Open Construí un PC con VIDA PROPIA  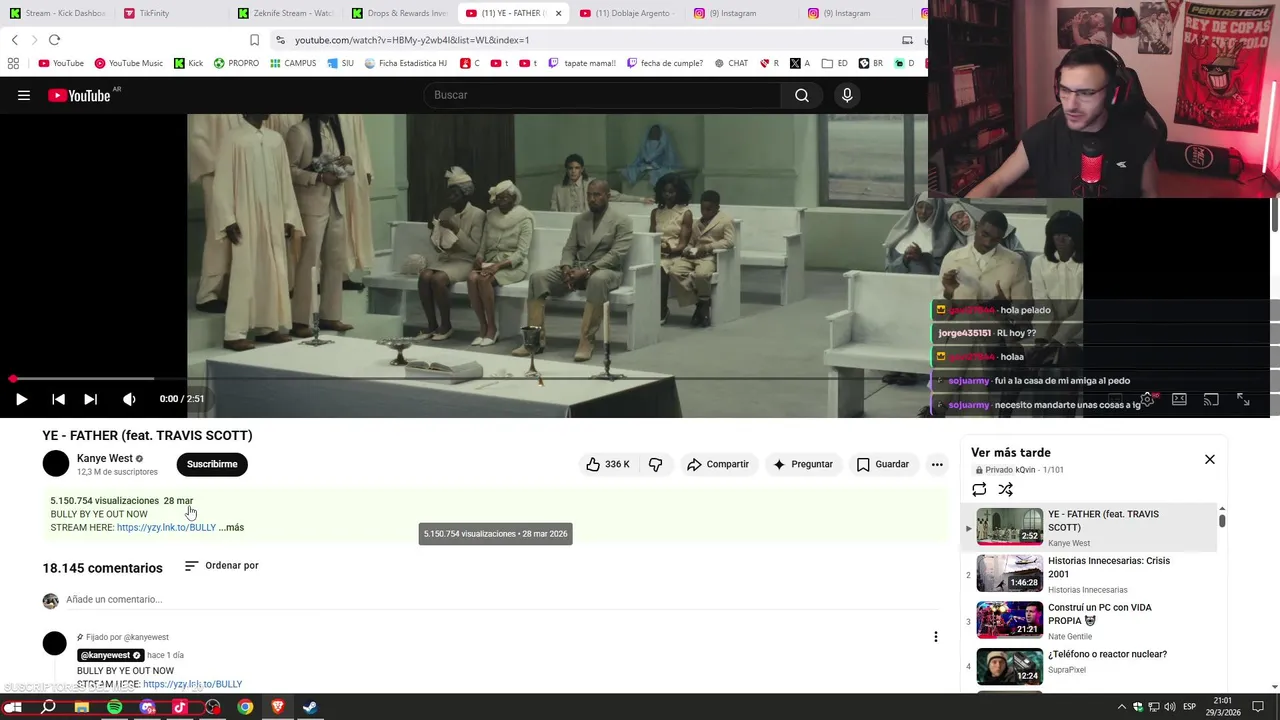tap(1088, 621)
